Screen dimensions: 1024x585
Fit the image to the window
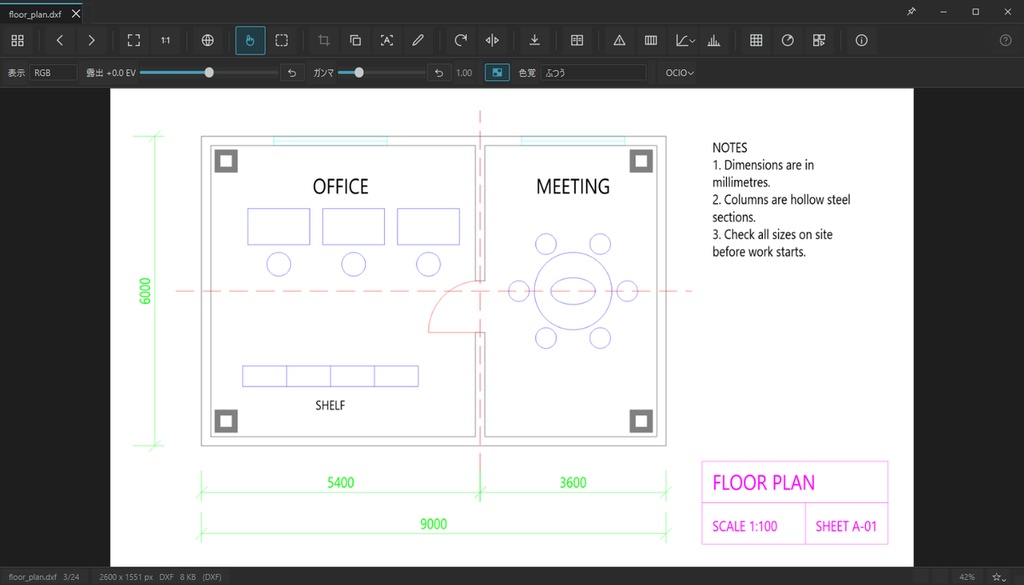tap(134, 40)
